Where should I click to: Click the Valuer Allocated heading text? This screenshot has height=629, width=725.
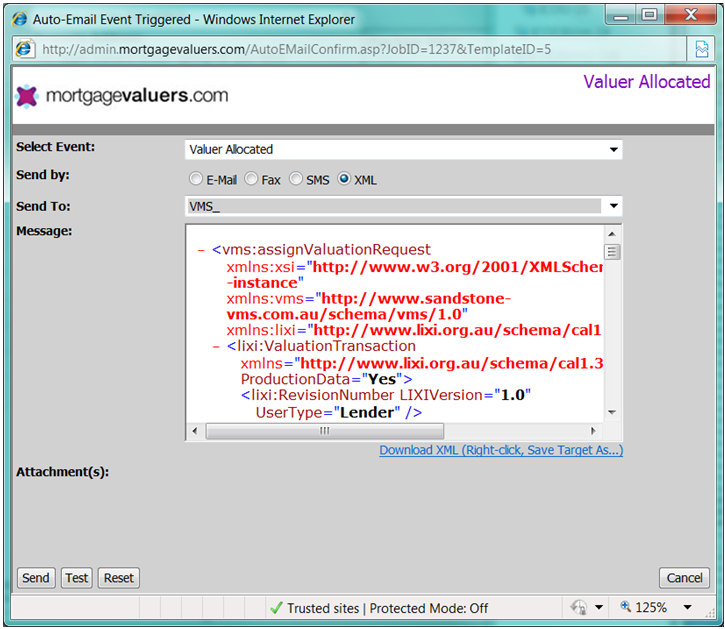646,82
